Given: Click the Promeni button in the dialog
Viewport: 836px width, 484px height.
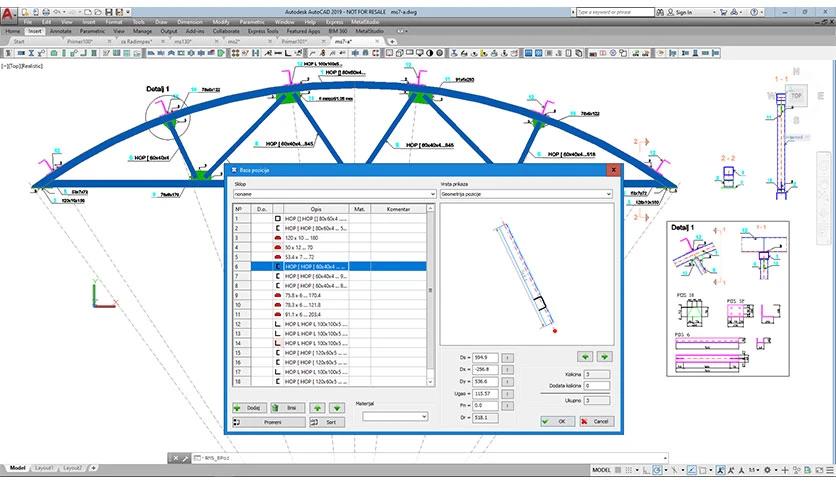Looking at the screenshot, I should [269, 422].
